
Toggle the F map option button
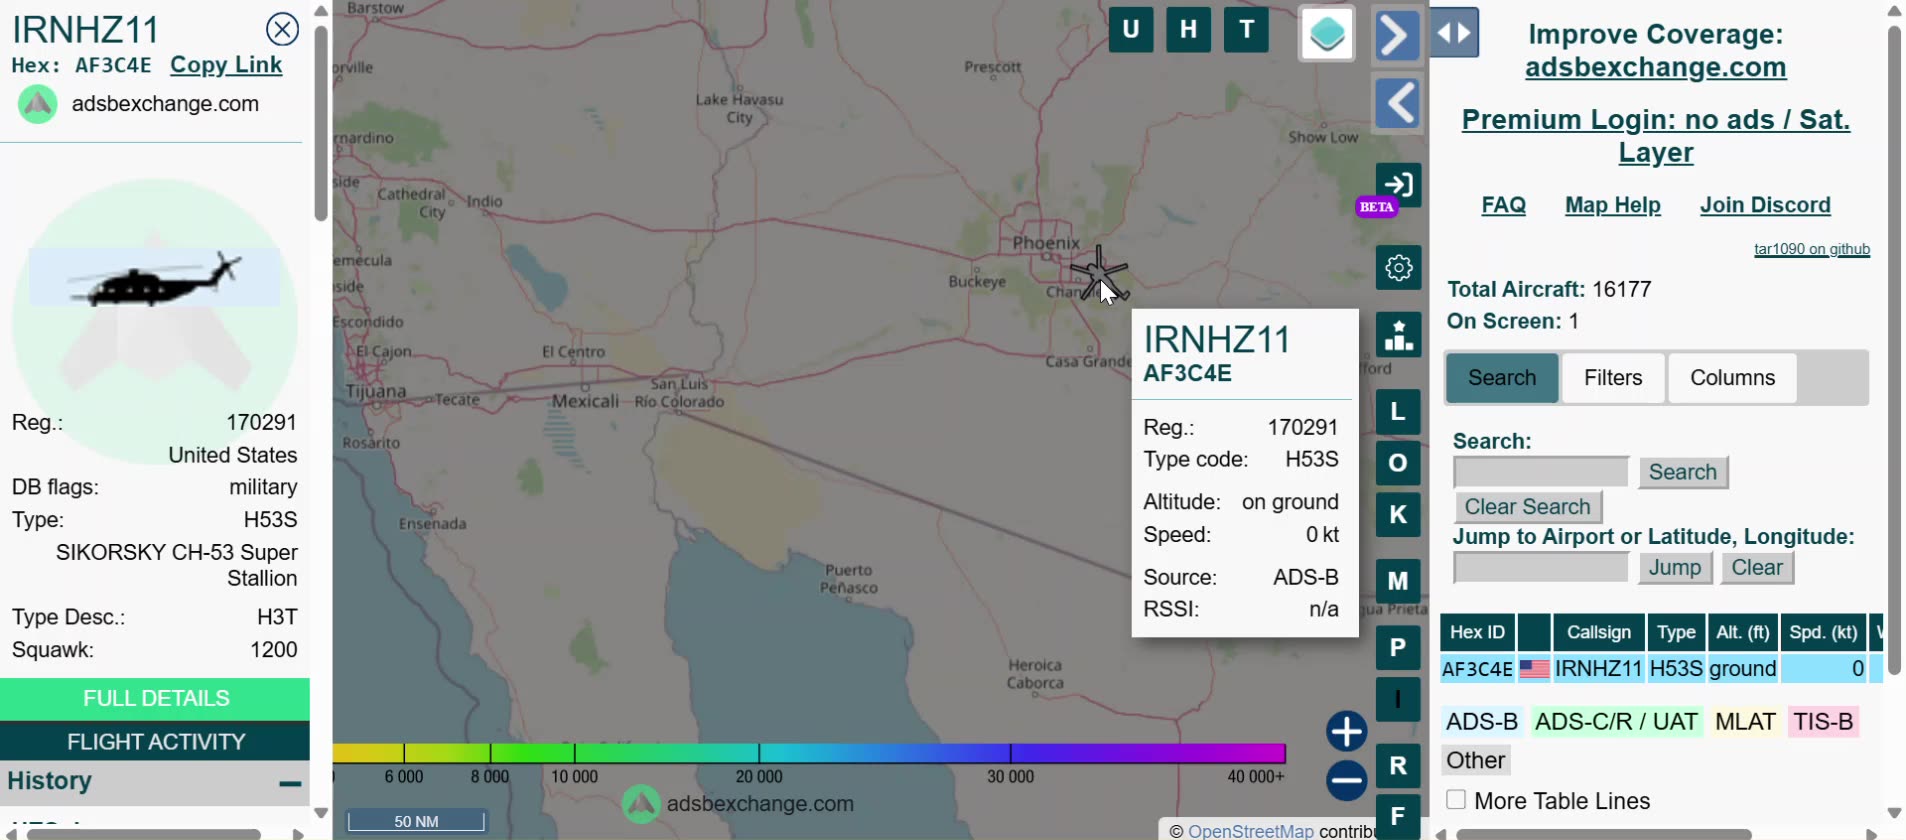[x=1398, y=817]
